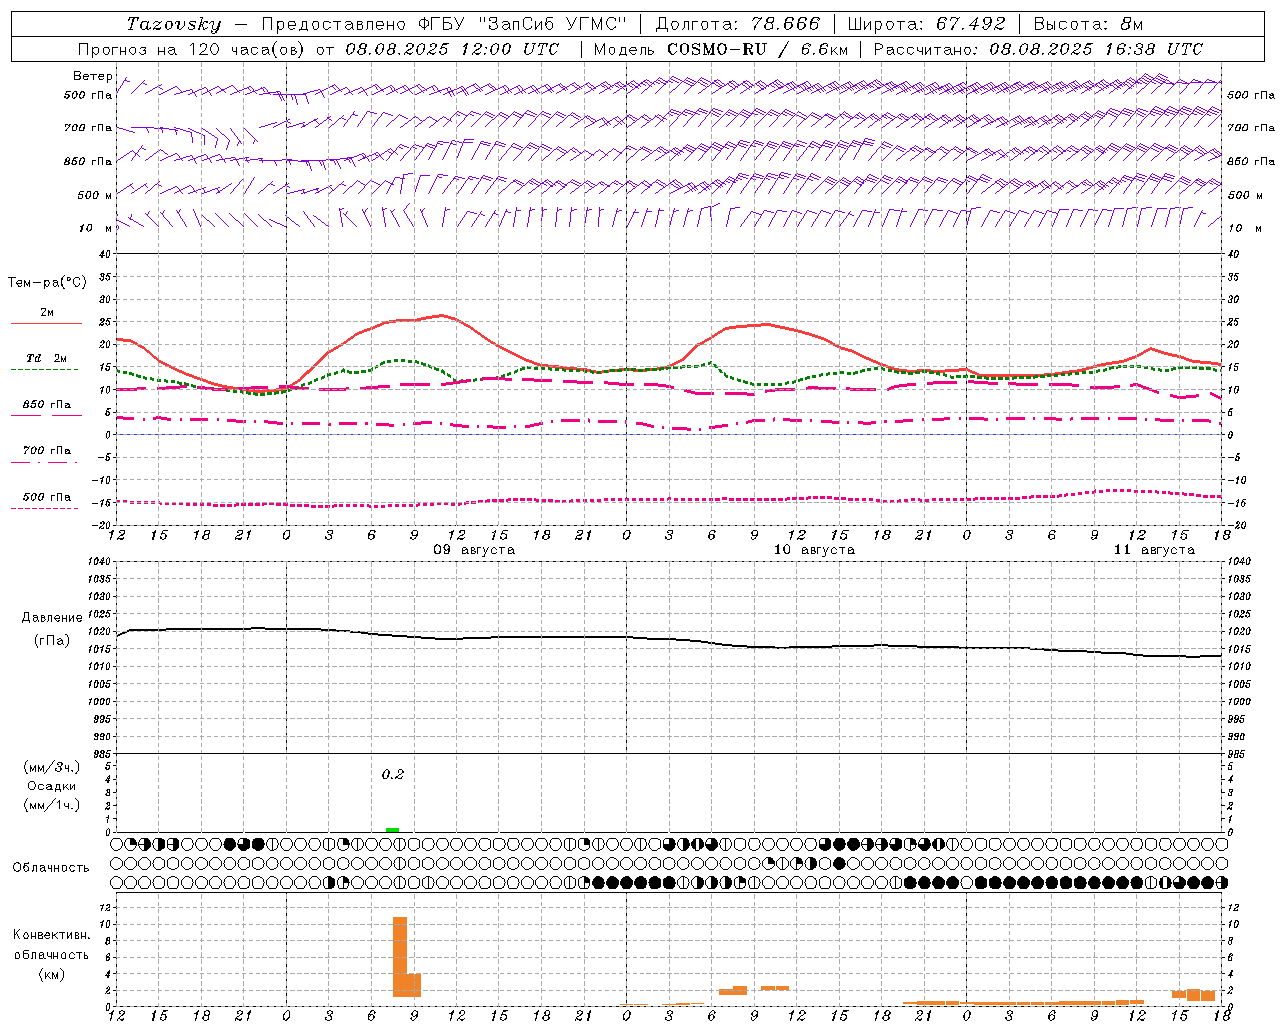Click the 10 августа date label
The width and height of the screenshot is (1280, 1024).
(x=814, y=550)
